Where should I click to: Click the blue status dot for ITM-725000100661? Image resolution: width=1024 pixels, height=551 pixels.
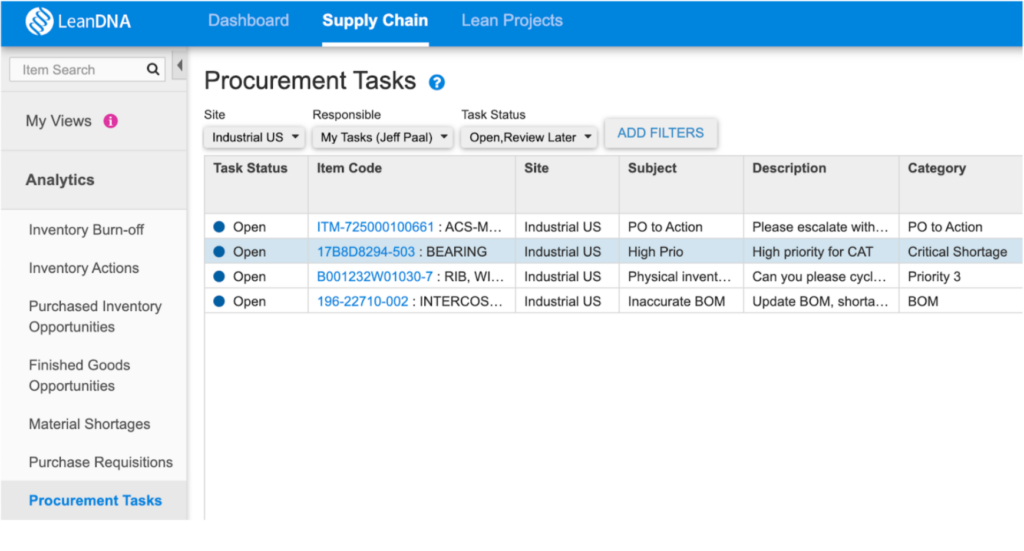(219, 227)
